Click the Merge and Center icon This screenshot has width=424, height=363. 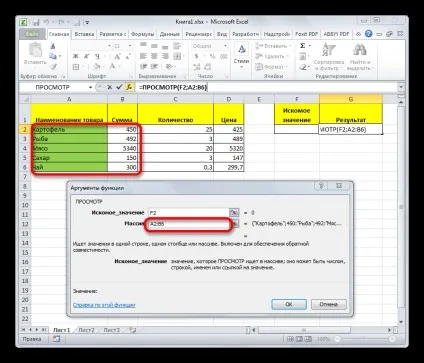(x=177, y=56)
